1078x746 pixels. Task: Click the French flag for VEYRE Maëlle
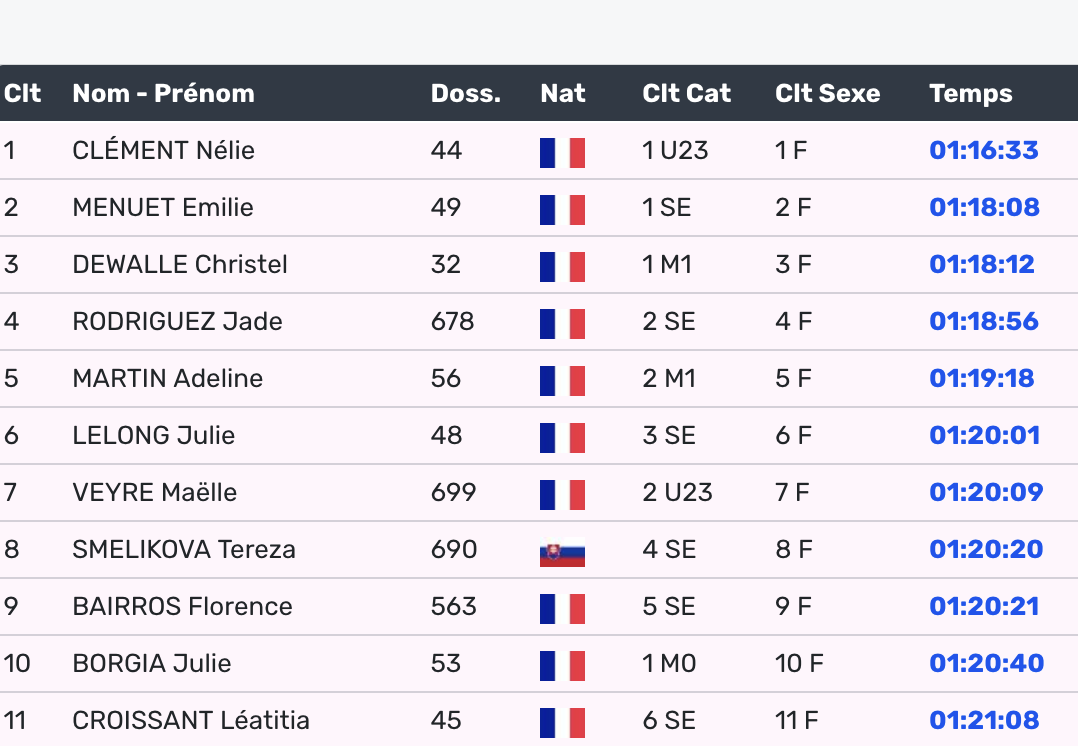coord(562,494)
